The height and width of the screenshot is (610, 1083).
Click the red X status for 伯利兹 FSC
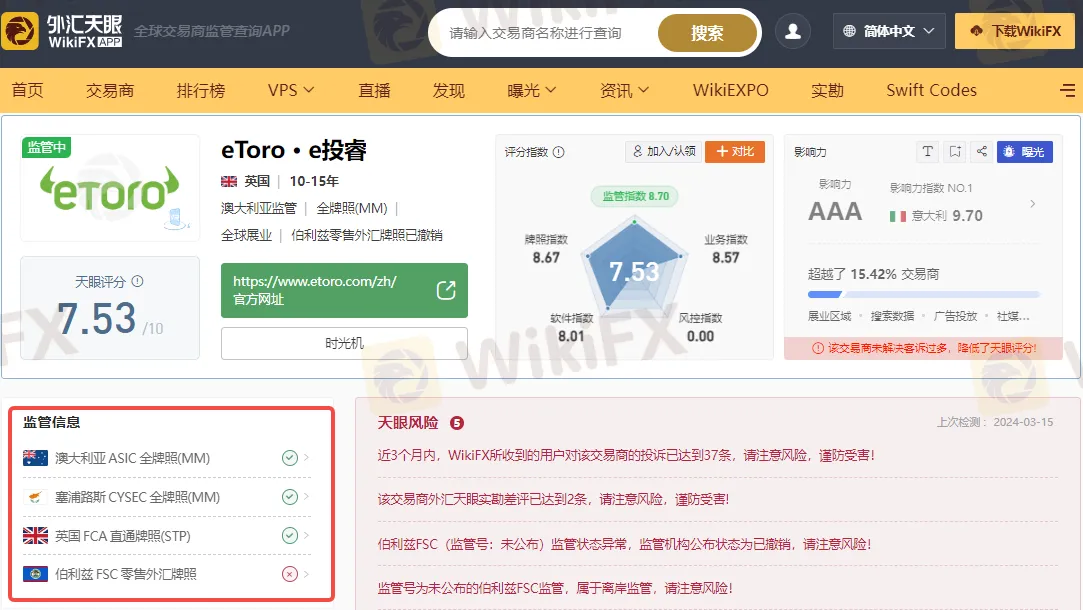click(289, 574)
